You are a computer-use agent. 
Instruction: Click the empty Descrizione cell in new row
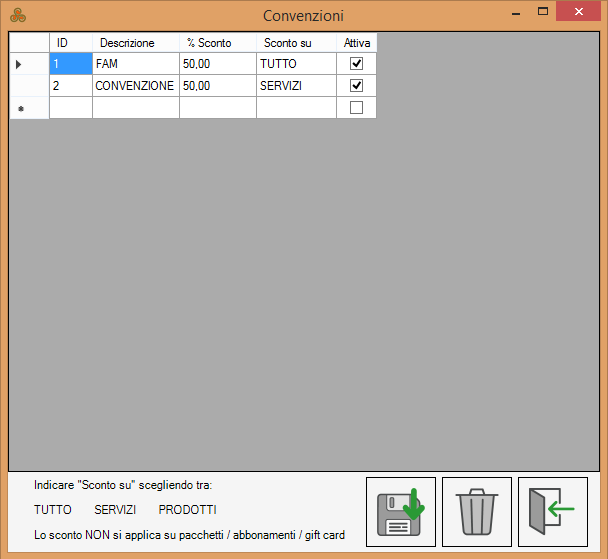[135, 108]
